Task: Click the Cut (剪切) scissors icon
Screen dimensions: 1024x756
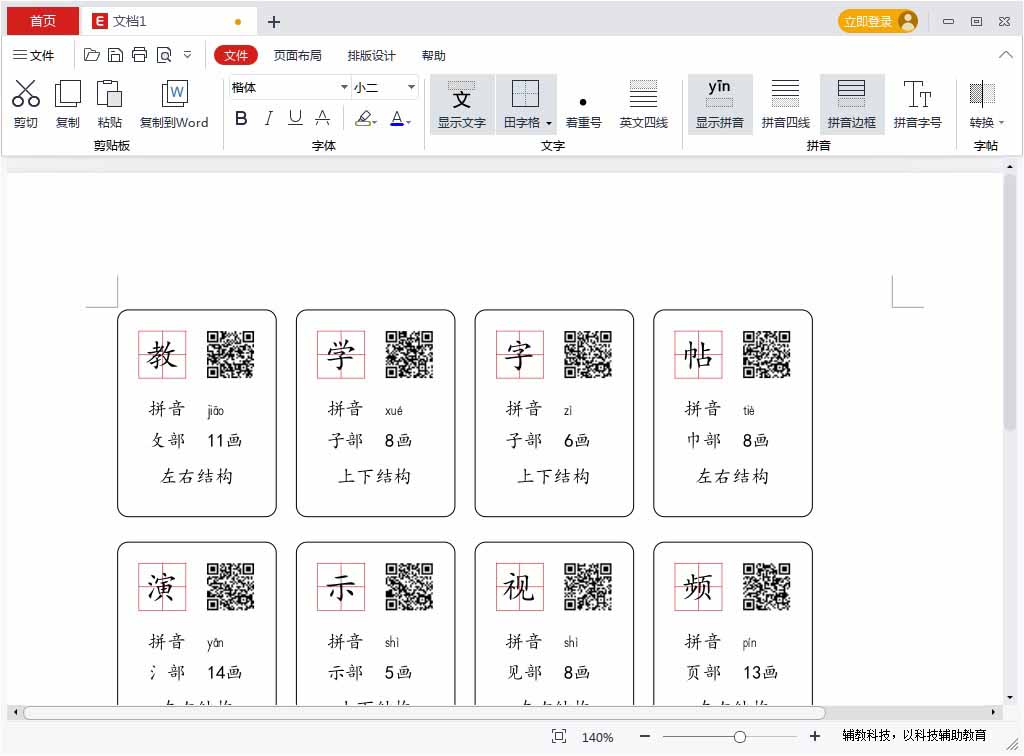Action: tap(25, 94)
